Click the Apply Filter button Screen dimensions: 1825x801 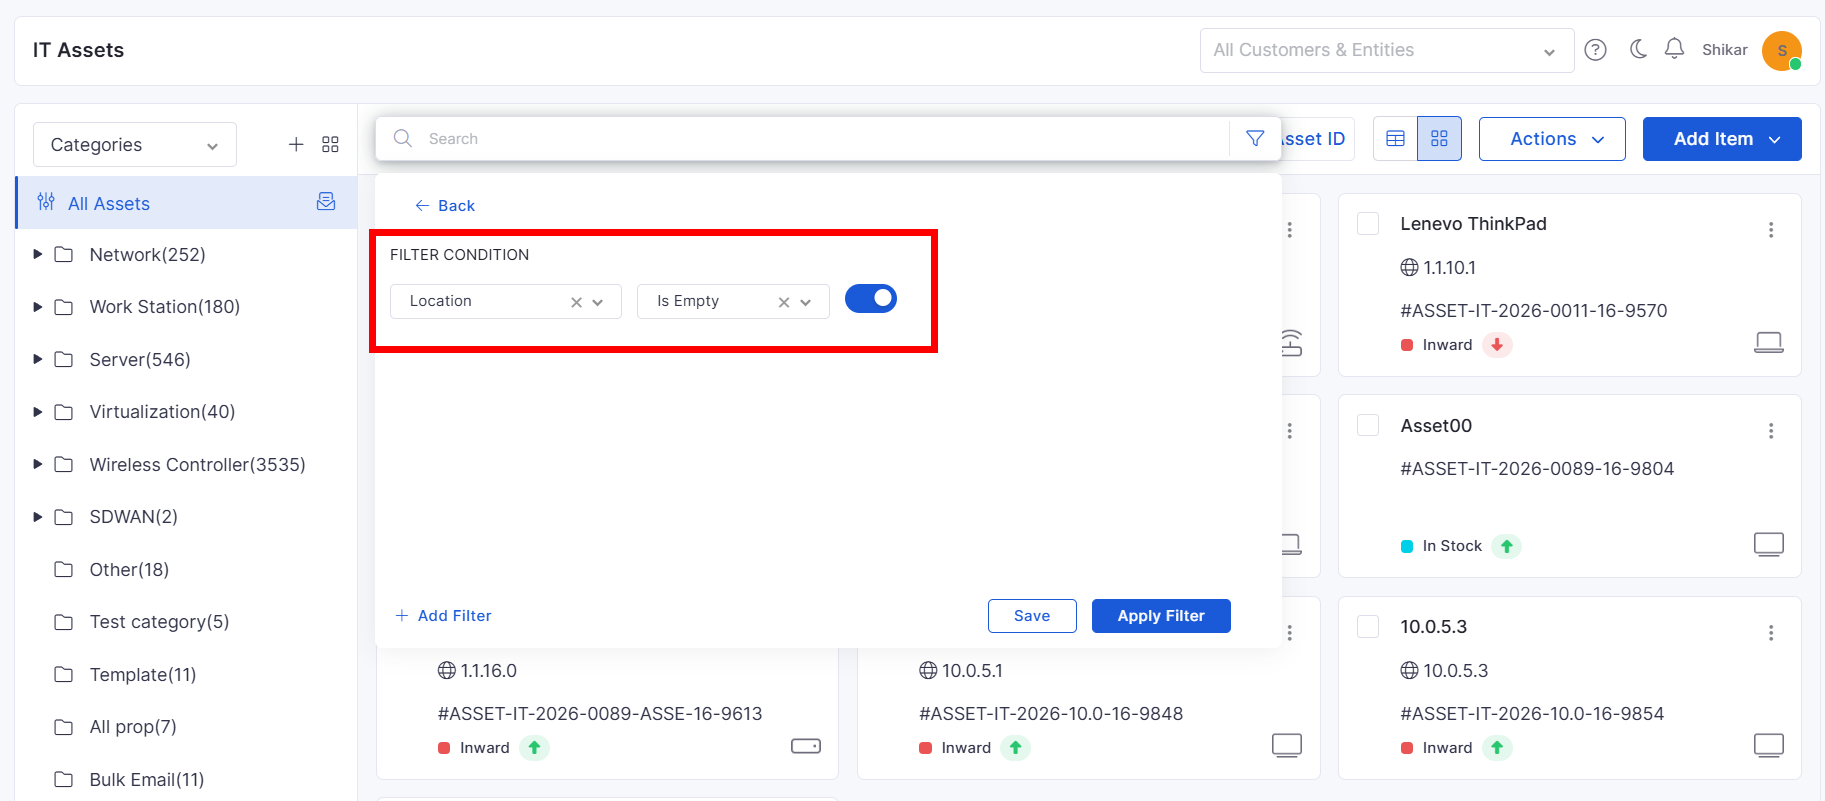coord(1161,616)
